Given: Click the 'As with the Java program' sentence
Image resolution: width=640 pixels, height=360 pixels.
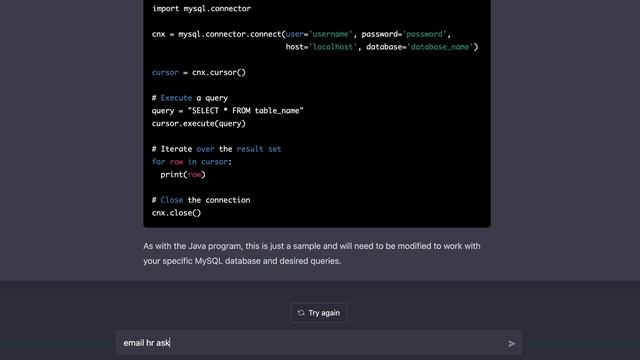Looking at the screenshot, I should pyautogui.click(x=311, y=246).
